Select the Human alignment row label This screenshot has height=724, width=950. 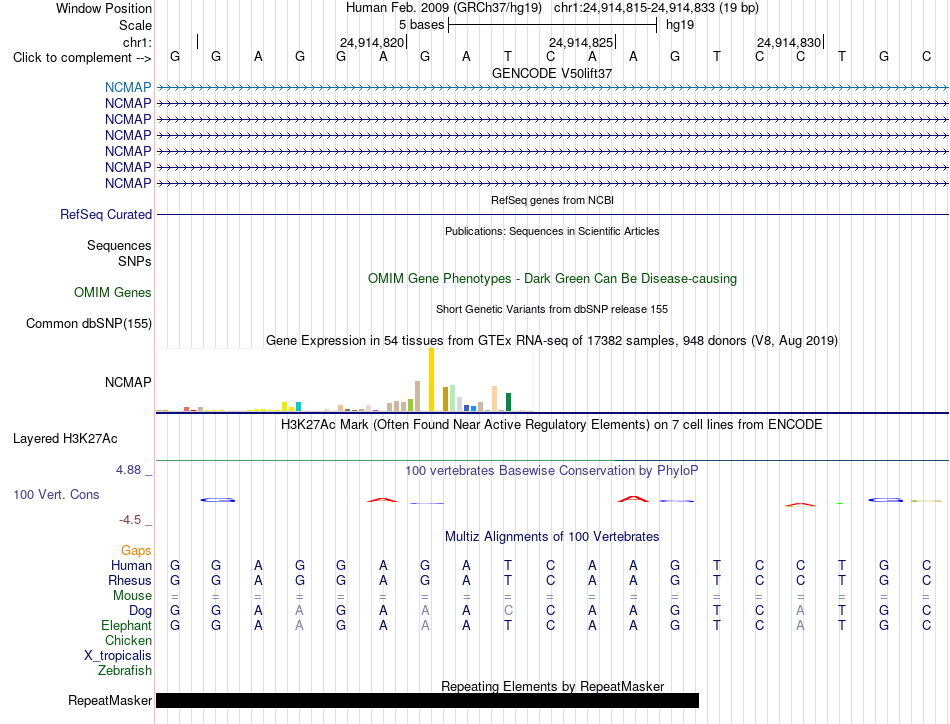[131, 565]
